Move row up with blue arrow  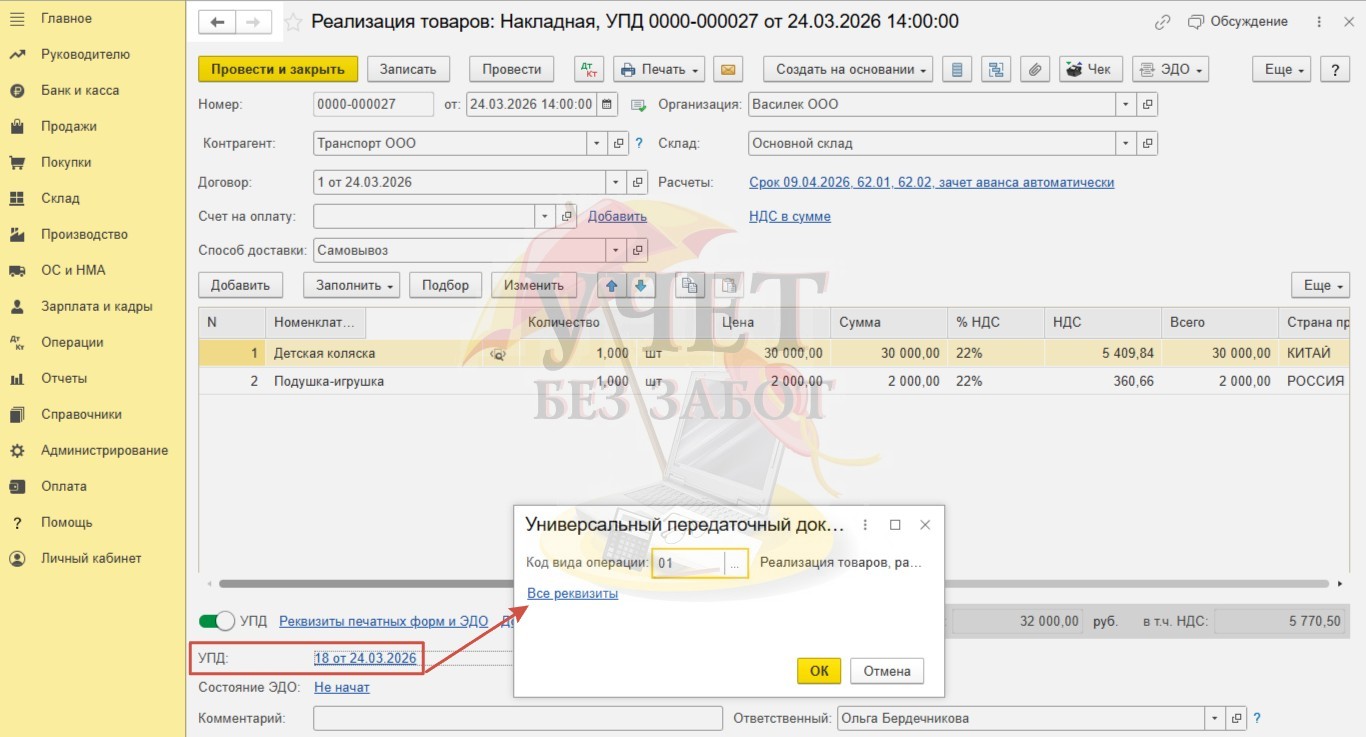[x=611, y=285]
